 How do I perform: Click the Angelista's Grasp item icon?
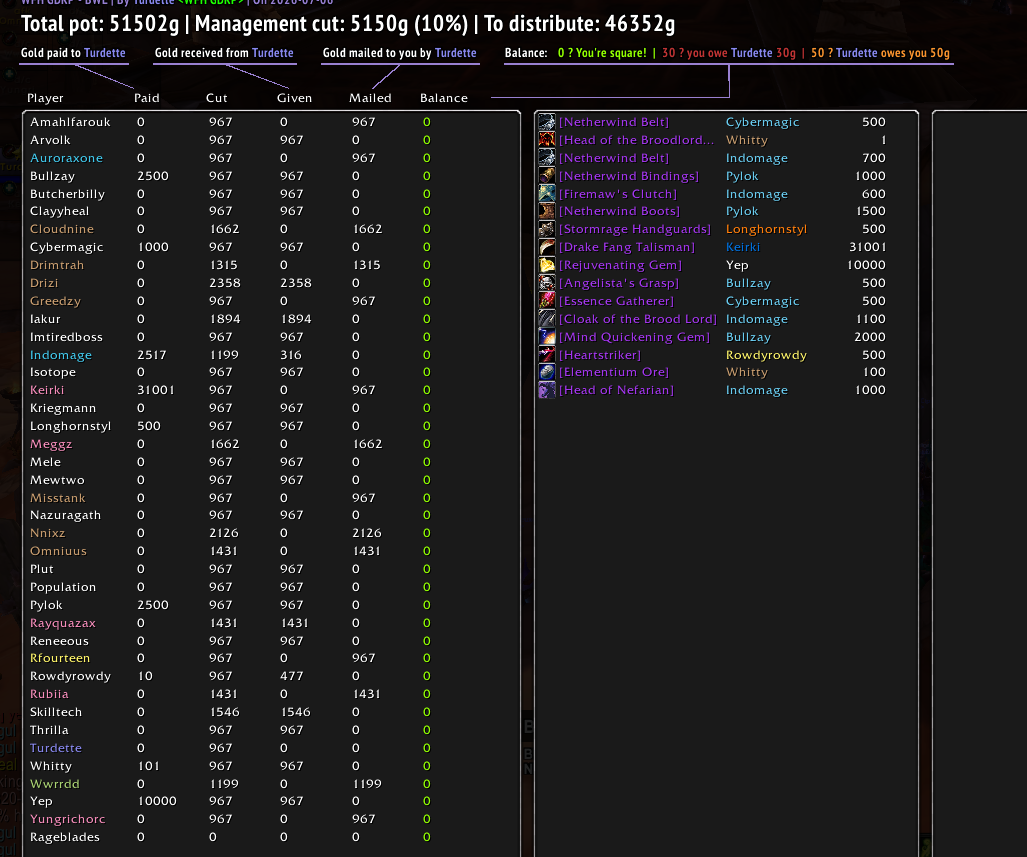pyautogui.click(x=546, y=283)
